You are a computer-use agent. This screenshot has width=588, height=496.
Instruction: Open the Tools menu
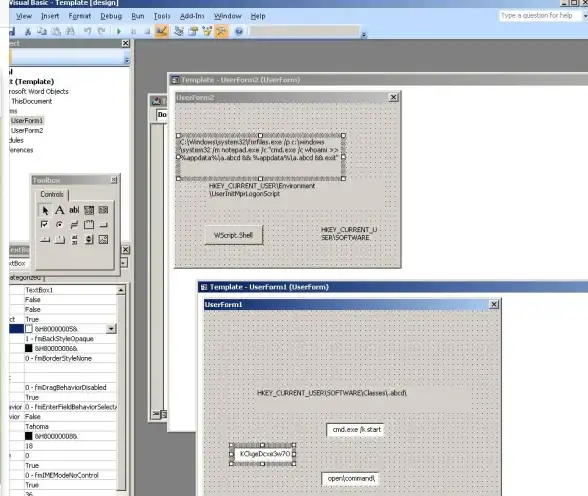pos(162,16)
